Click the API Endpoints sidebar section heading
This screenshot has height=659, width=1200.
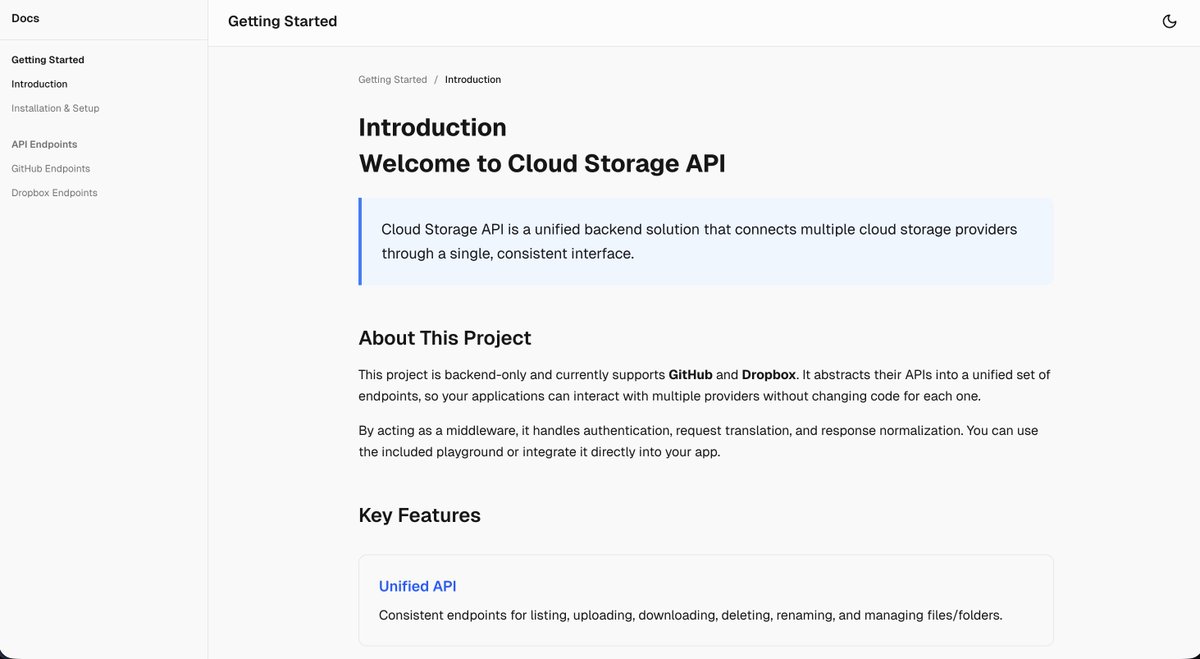click(x=44, y=144)
